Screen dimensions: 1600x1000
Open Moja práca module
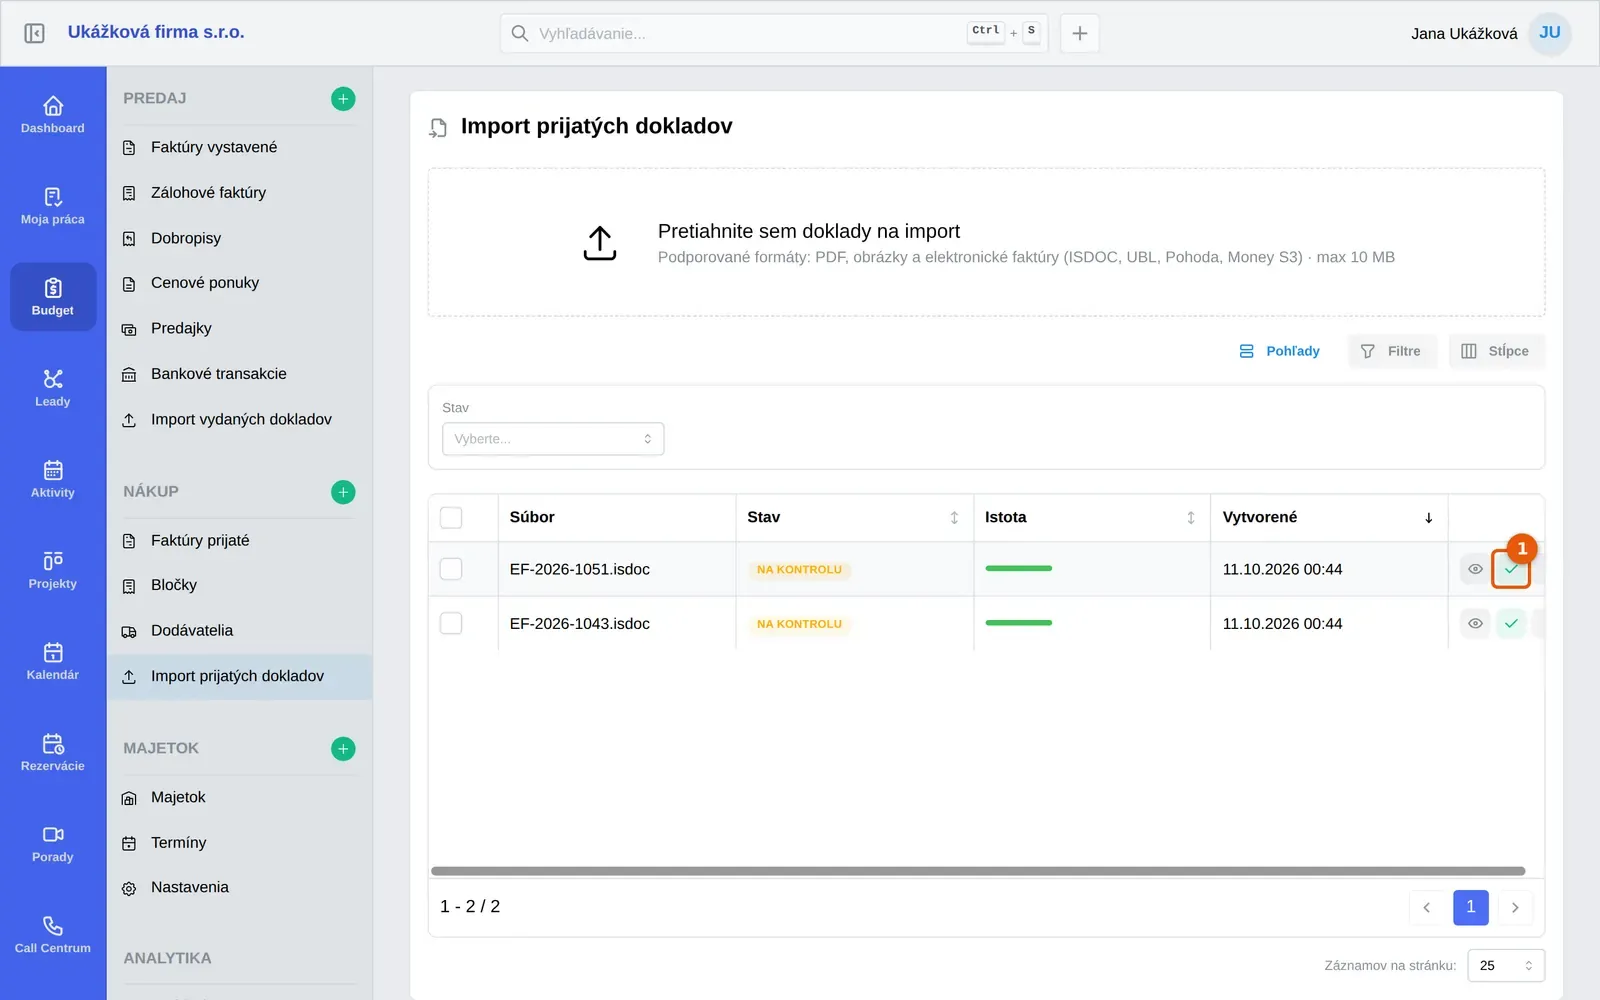click(x=53, y=206)
